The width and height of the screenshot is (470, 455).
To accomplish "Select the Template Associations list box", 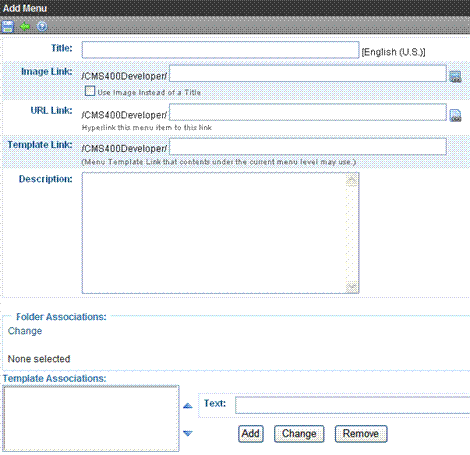I will click(x=91, y=418).
